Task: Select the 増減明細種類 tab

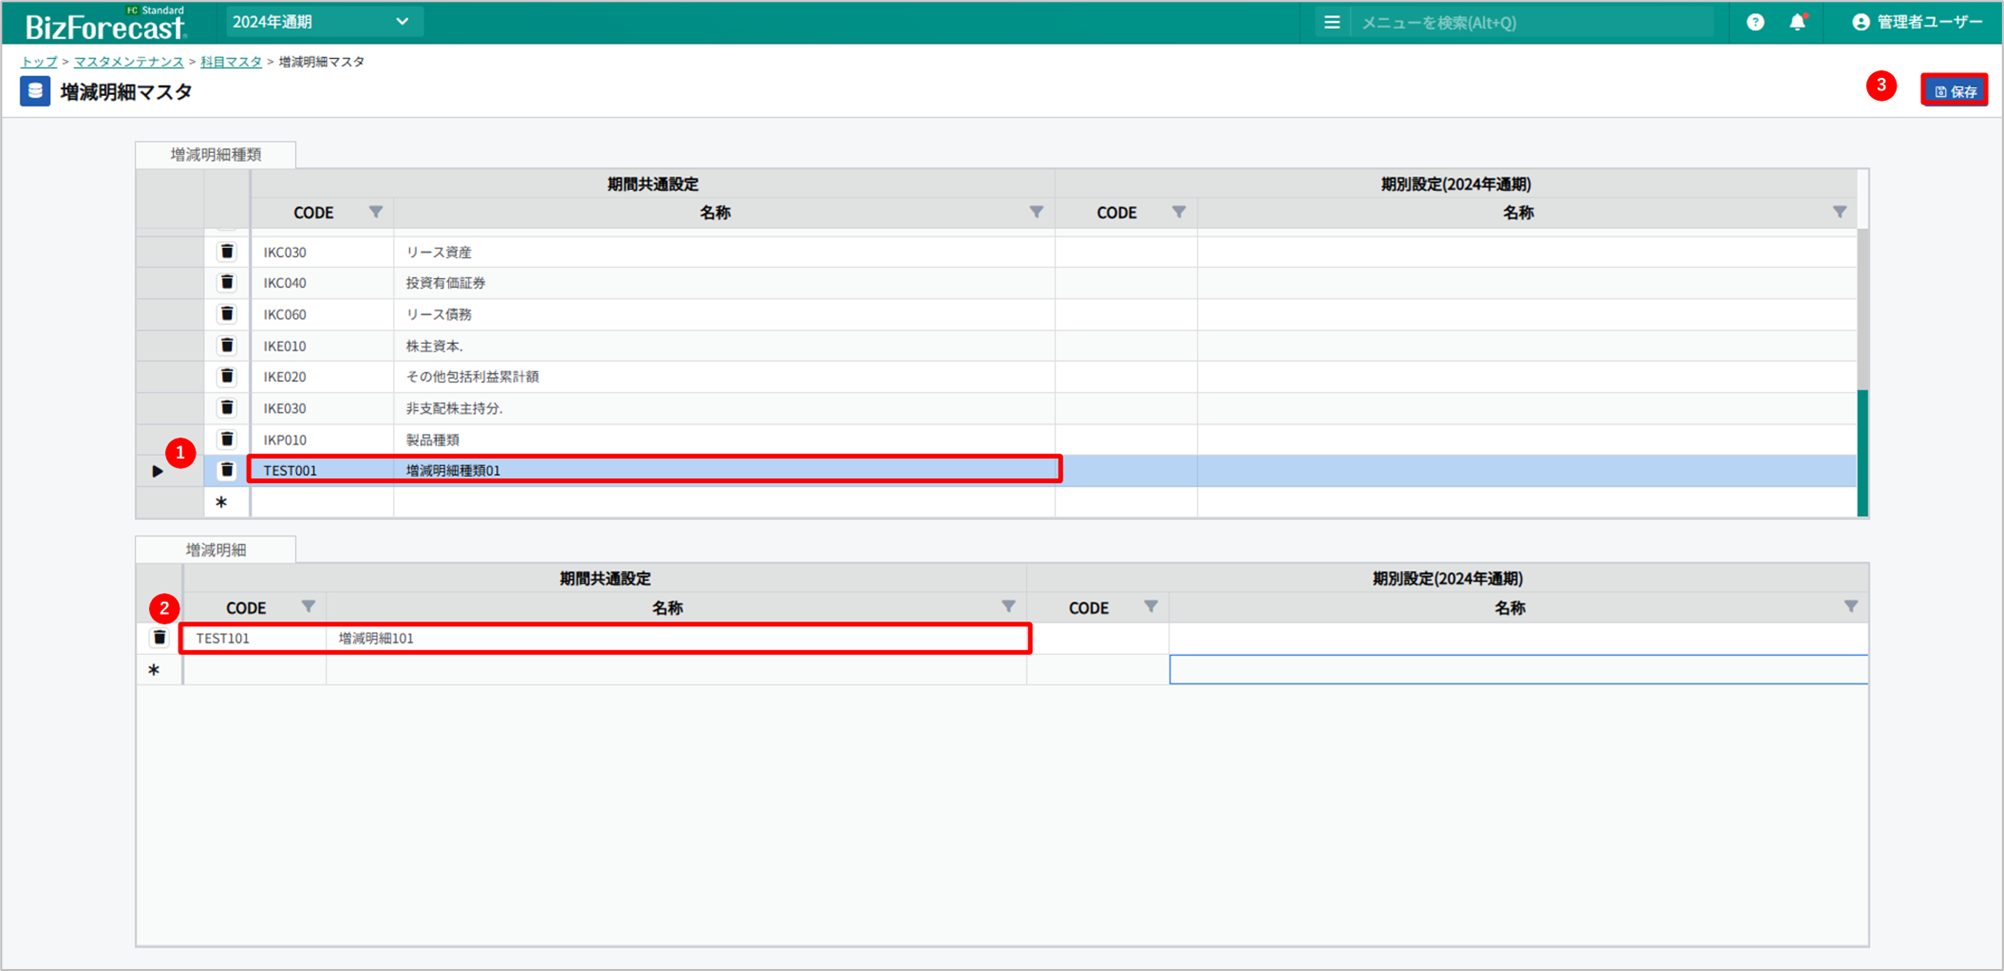Action: coord(216,155)
